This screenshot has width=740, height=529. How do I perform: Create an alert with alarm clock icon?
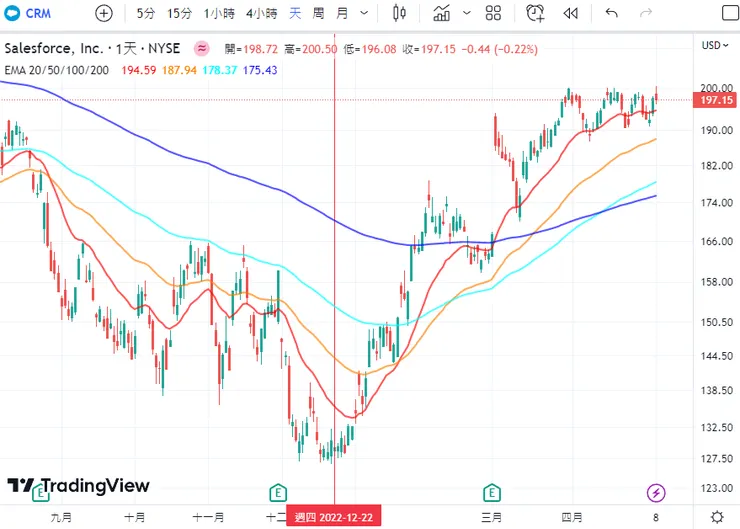pos(535,13)
